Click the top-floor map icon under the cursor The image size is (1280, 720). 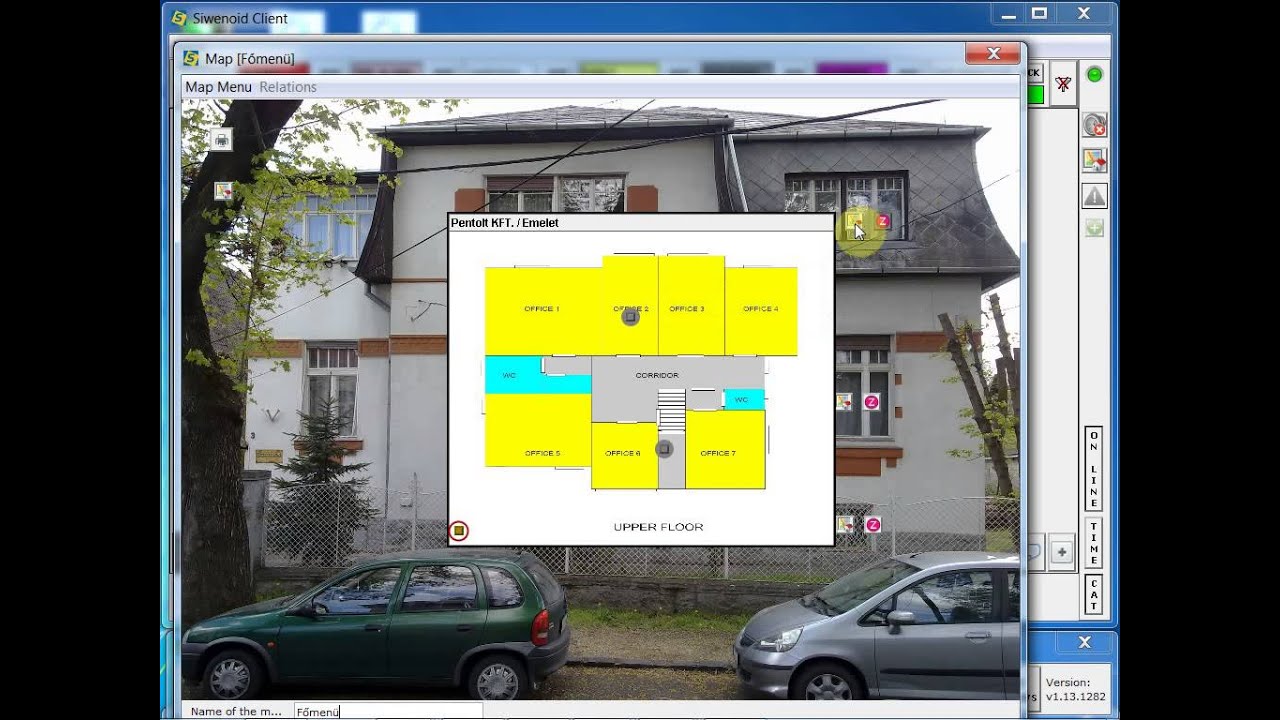tap(855, 222)
